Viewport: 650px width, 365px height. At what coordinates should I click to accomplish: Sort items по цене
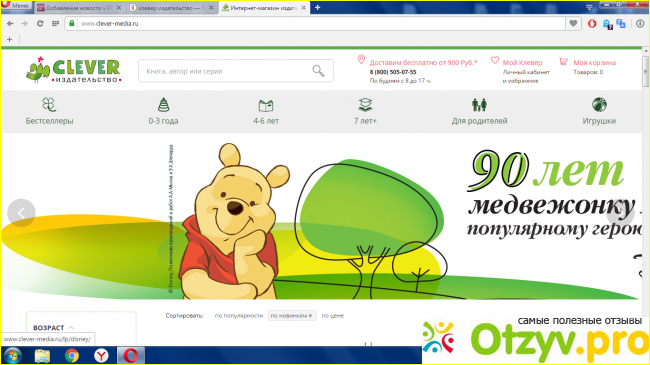pos(332,316)
